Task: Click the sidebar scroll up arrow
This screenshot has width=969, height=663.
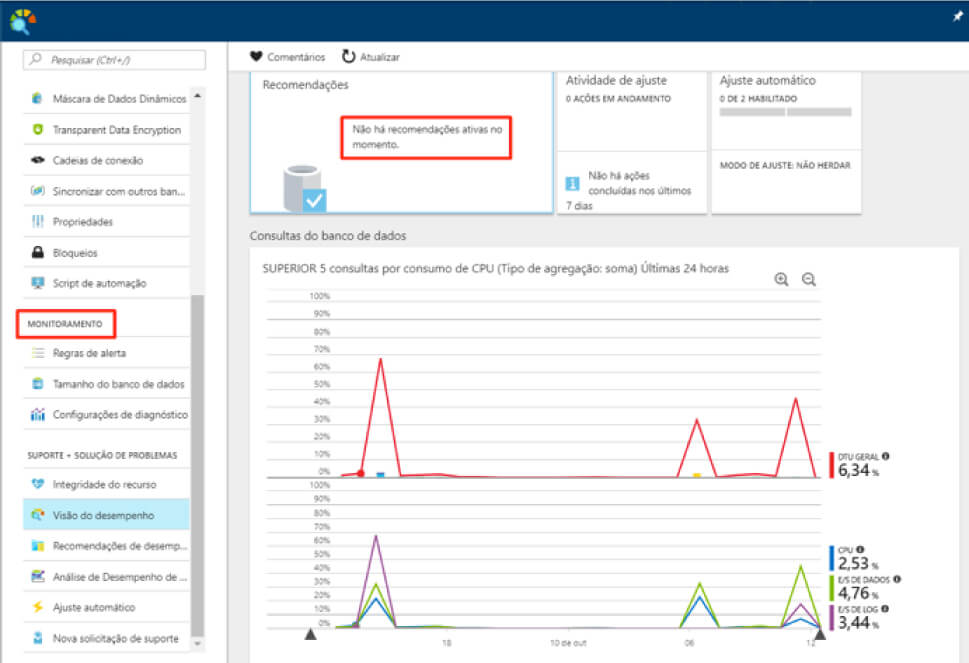Action: [x=196, y=97]
